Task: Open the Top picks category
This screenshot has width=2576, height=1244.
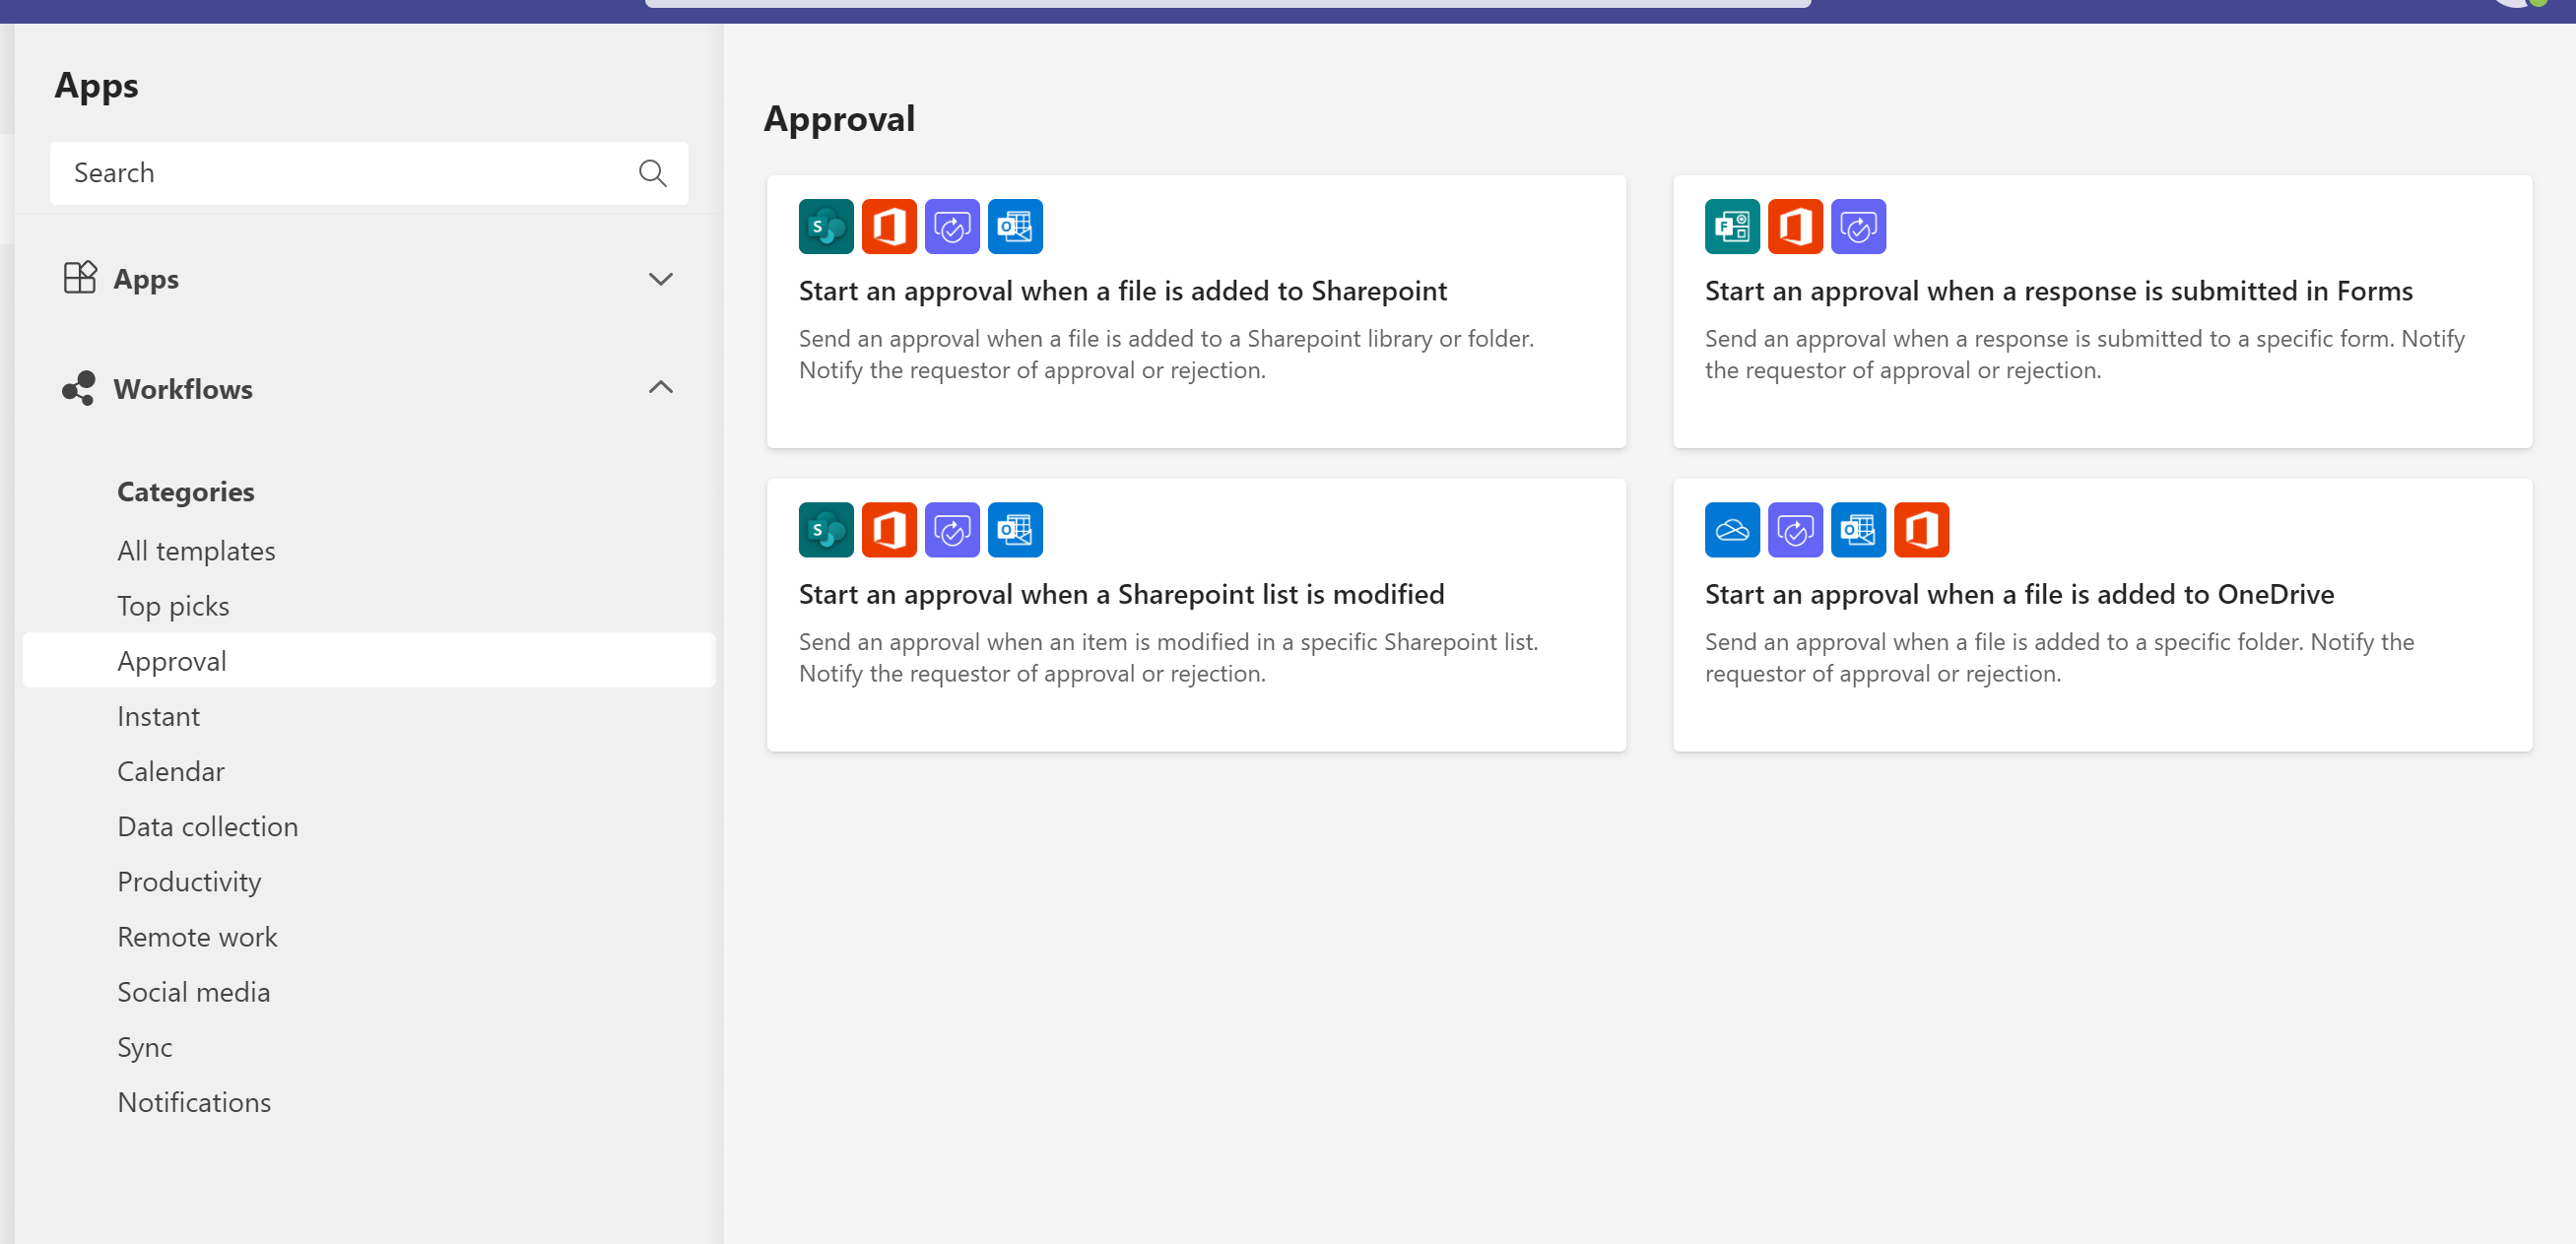Action: tap(173, 606)
